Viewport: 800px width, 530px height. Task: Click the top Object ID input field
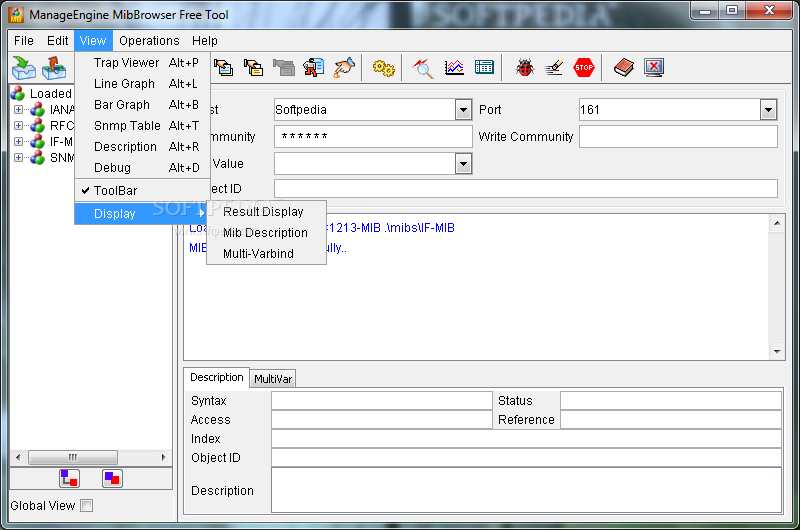pos(526,189)
